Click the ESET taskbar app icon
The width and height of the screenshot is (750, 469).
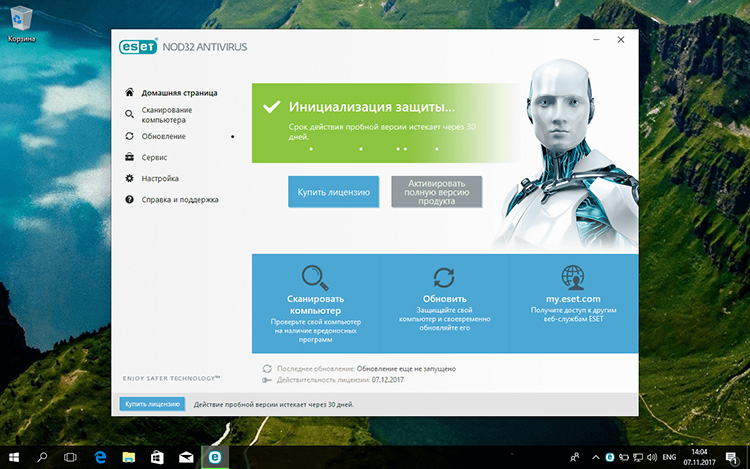pos(215,458)
